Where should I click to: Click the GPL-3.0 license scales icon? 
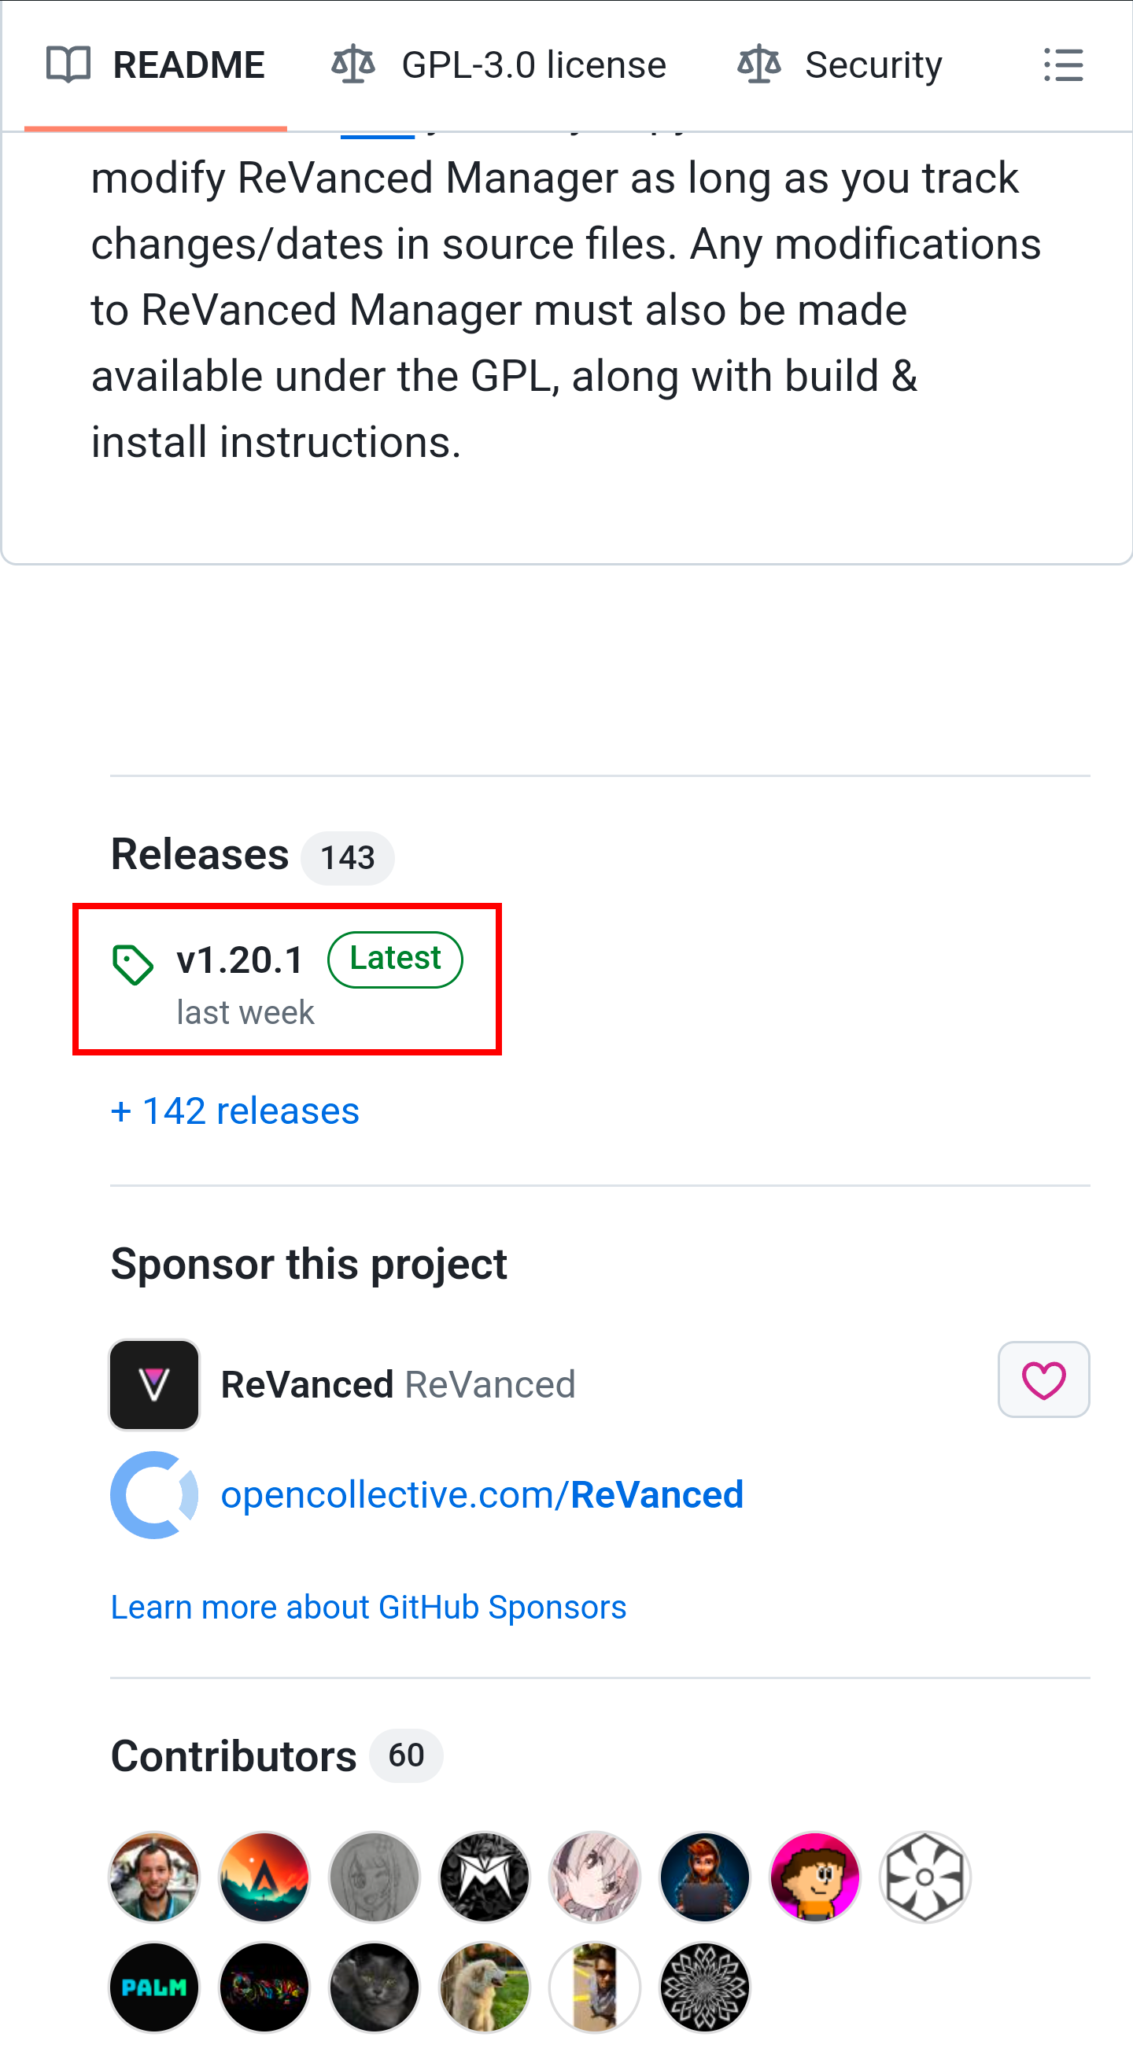(353, 64)
